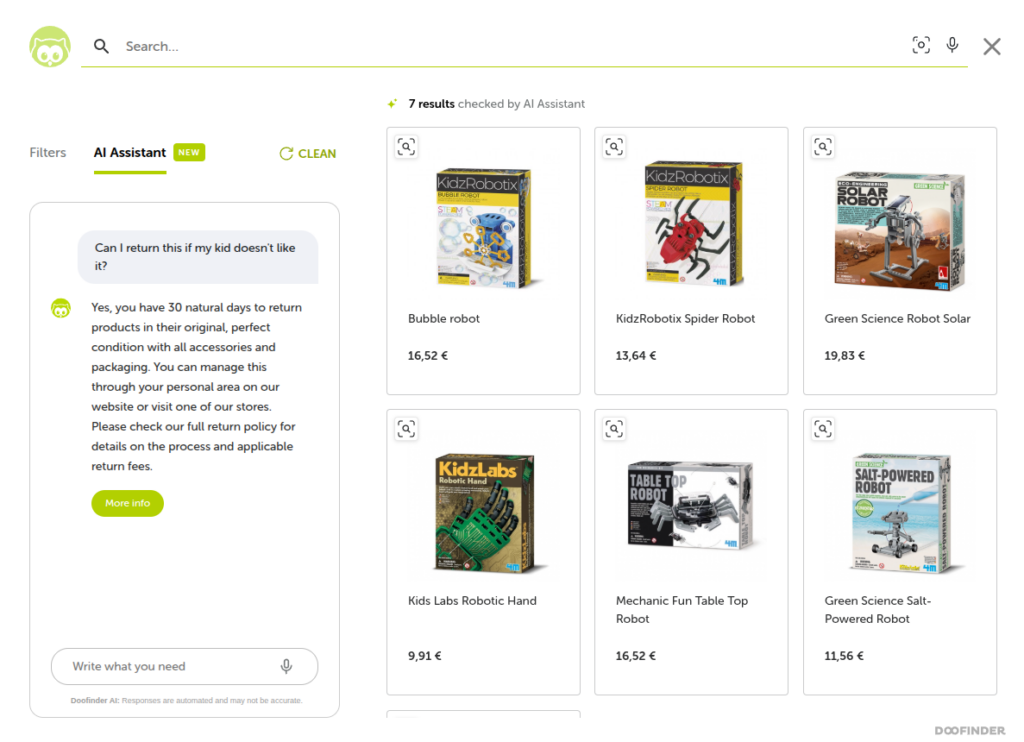Click the More info button
The height and width of the screenshot is (742, 1024).
pyautogui.click(x=127, y=503)
